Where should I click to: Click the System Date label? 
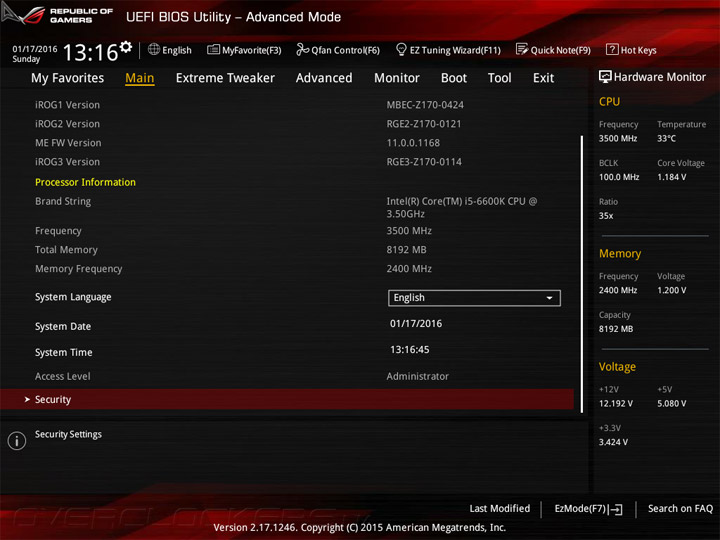[63, 326]
